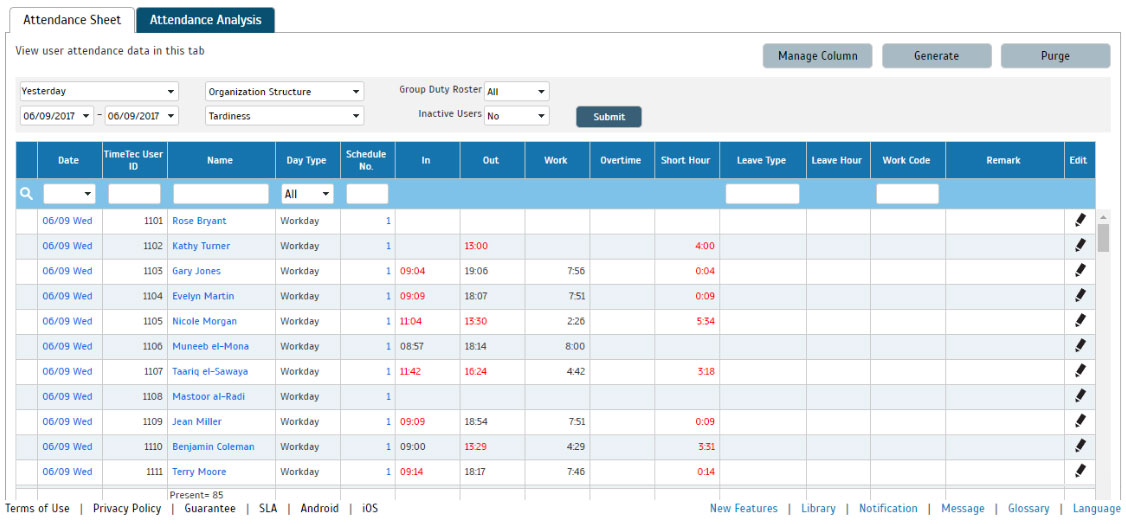Screen dimensions: 1126x524
Task: Open Rose Bryant name link
Action: 199,220
